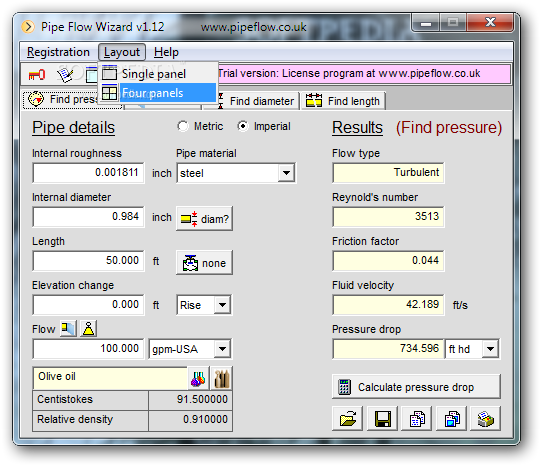Viewport: 541px width, 466px height.
Task: Click the brown bottles fluid icon
Action: coord(222,379)
